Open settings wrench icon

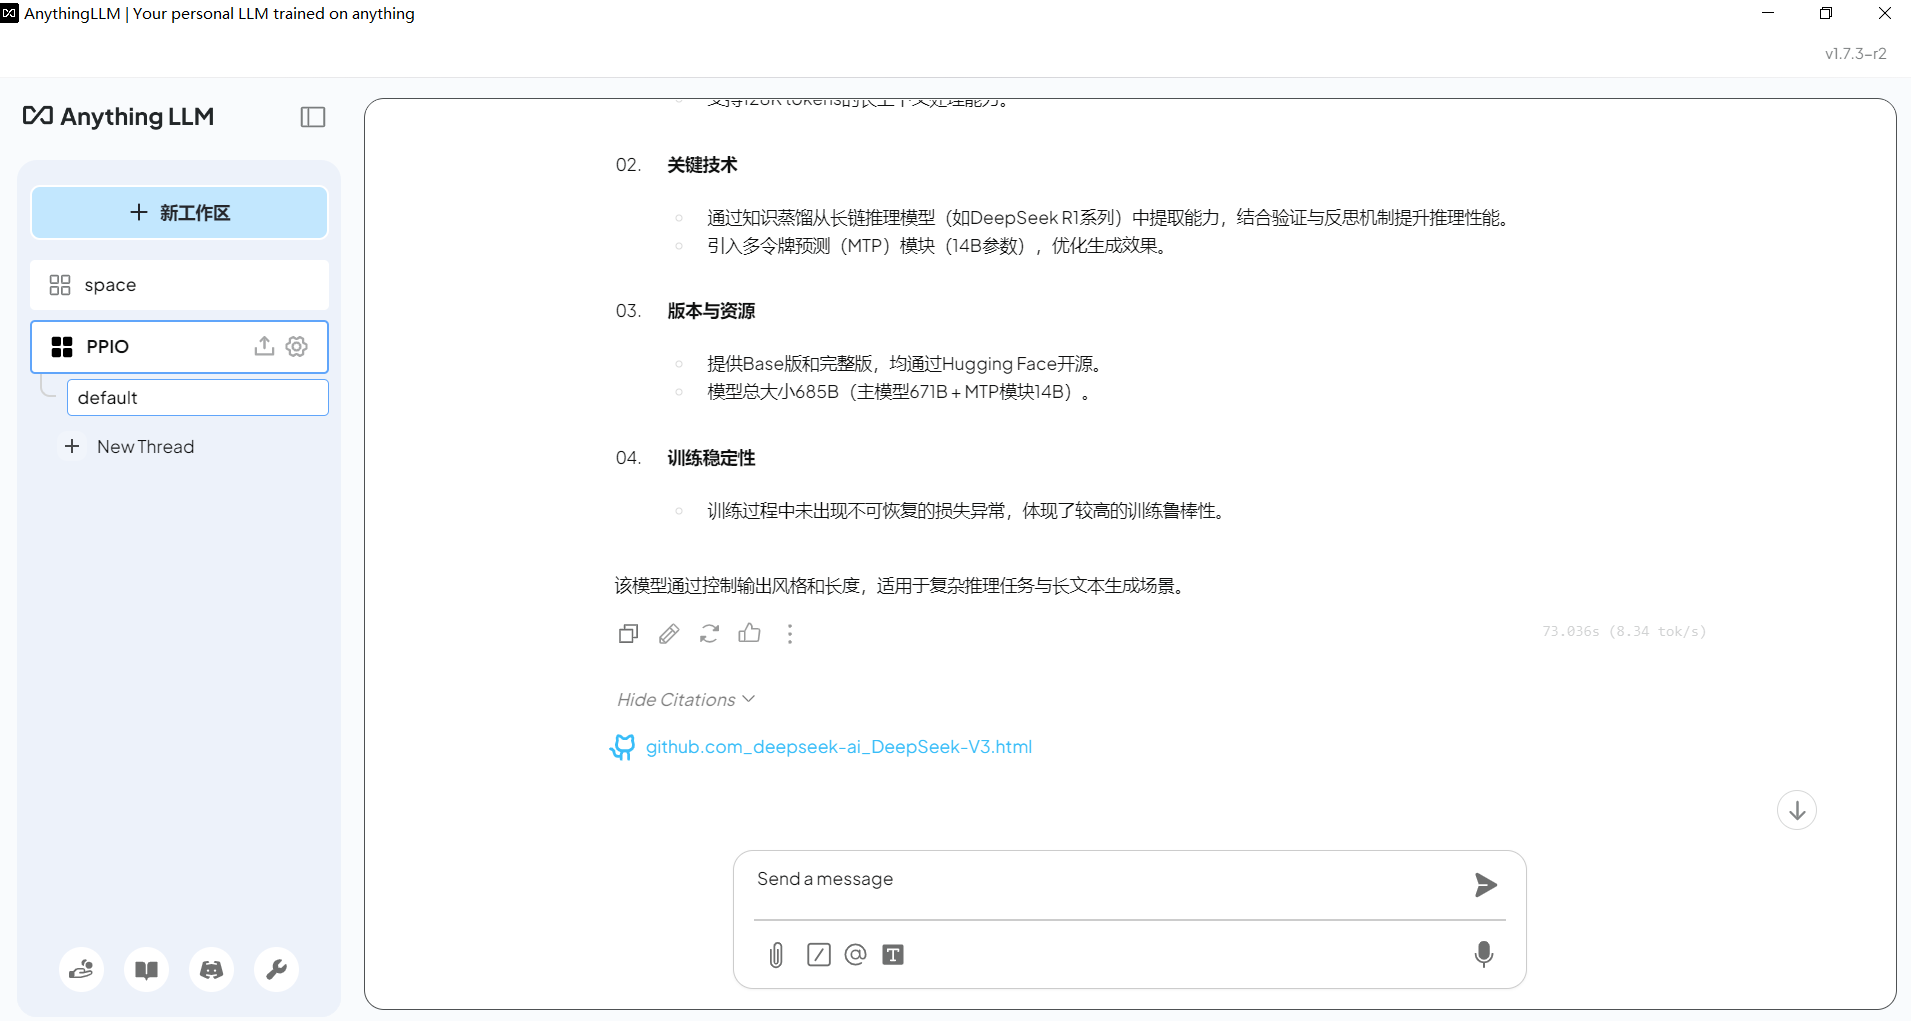276,969
